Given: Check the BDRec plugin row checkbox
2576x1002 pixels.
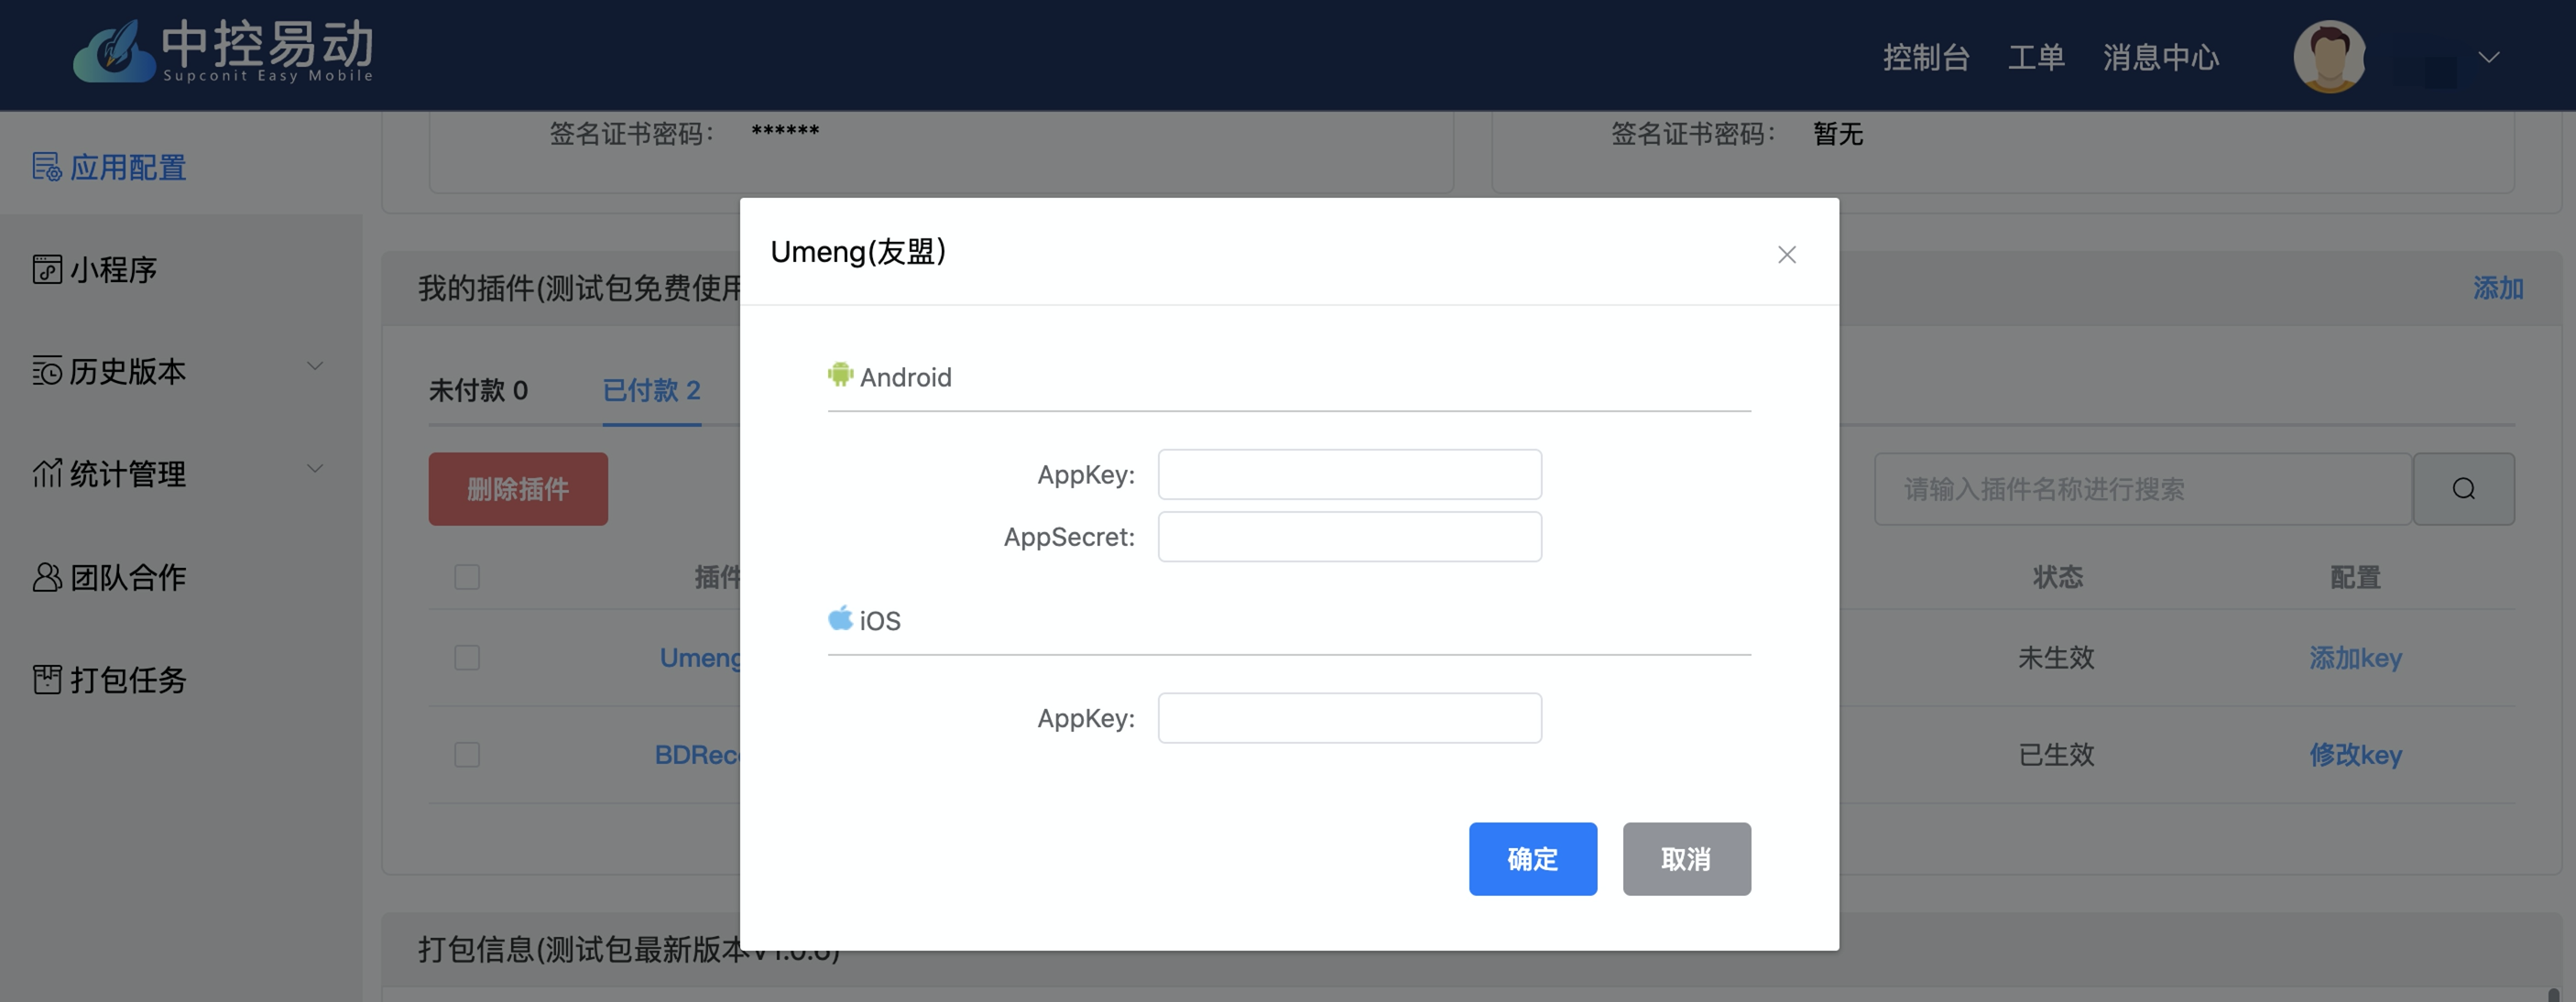Looking at the screenshot, I should (467, 755).
